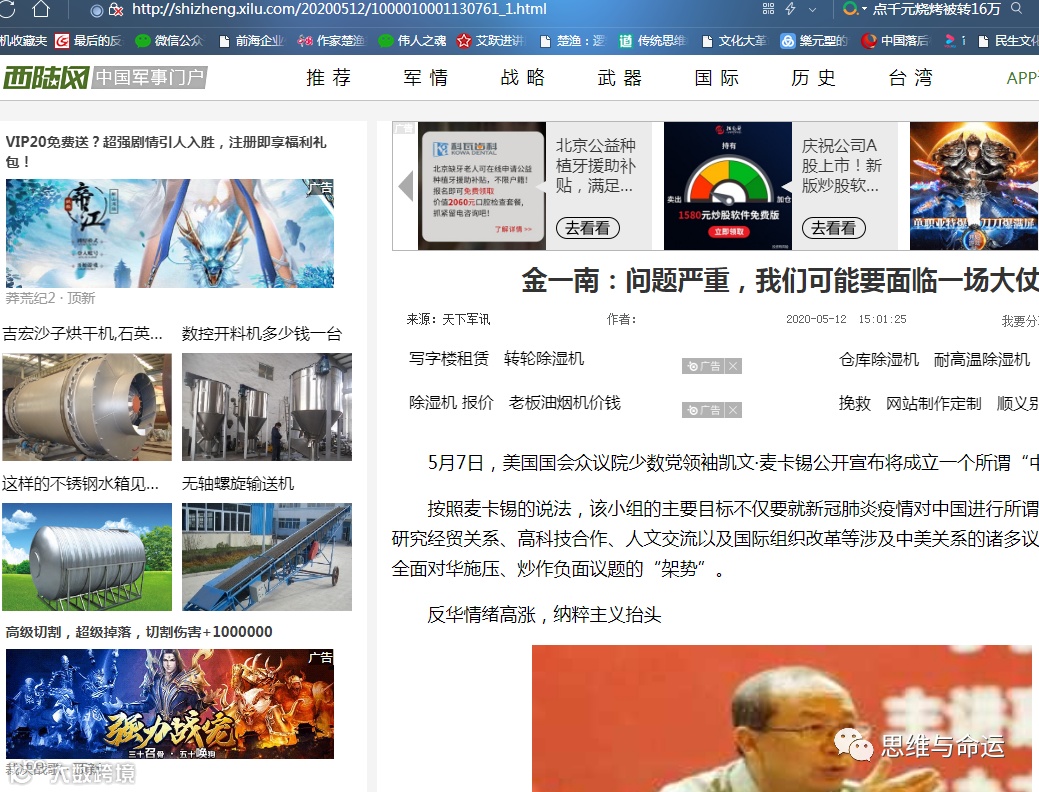1039x792 pixels.
Task: Click the 除湿机 报价 ad link
Action: (451, 402)
